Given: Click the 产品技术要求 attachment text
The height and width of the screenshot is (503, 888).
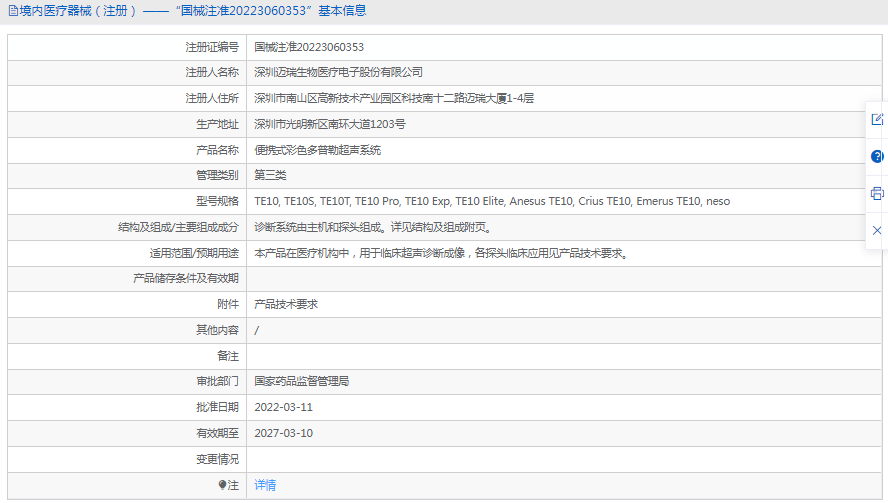Looking at the screenshot, I should pos(286,304).
